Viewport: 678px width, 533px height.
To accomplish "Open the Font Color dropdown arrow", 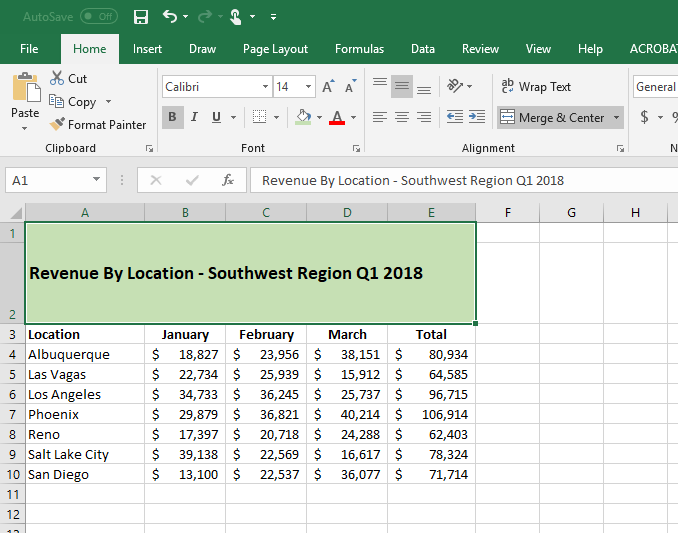I will pos(353,117).
